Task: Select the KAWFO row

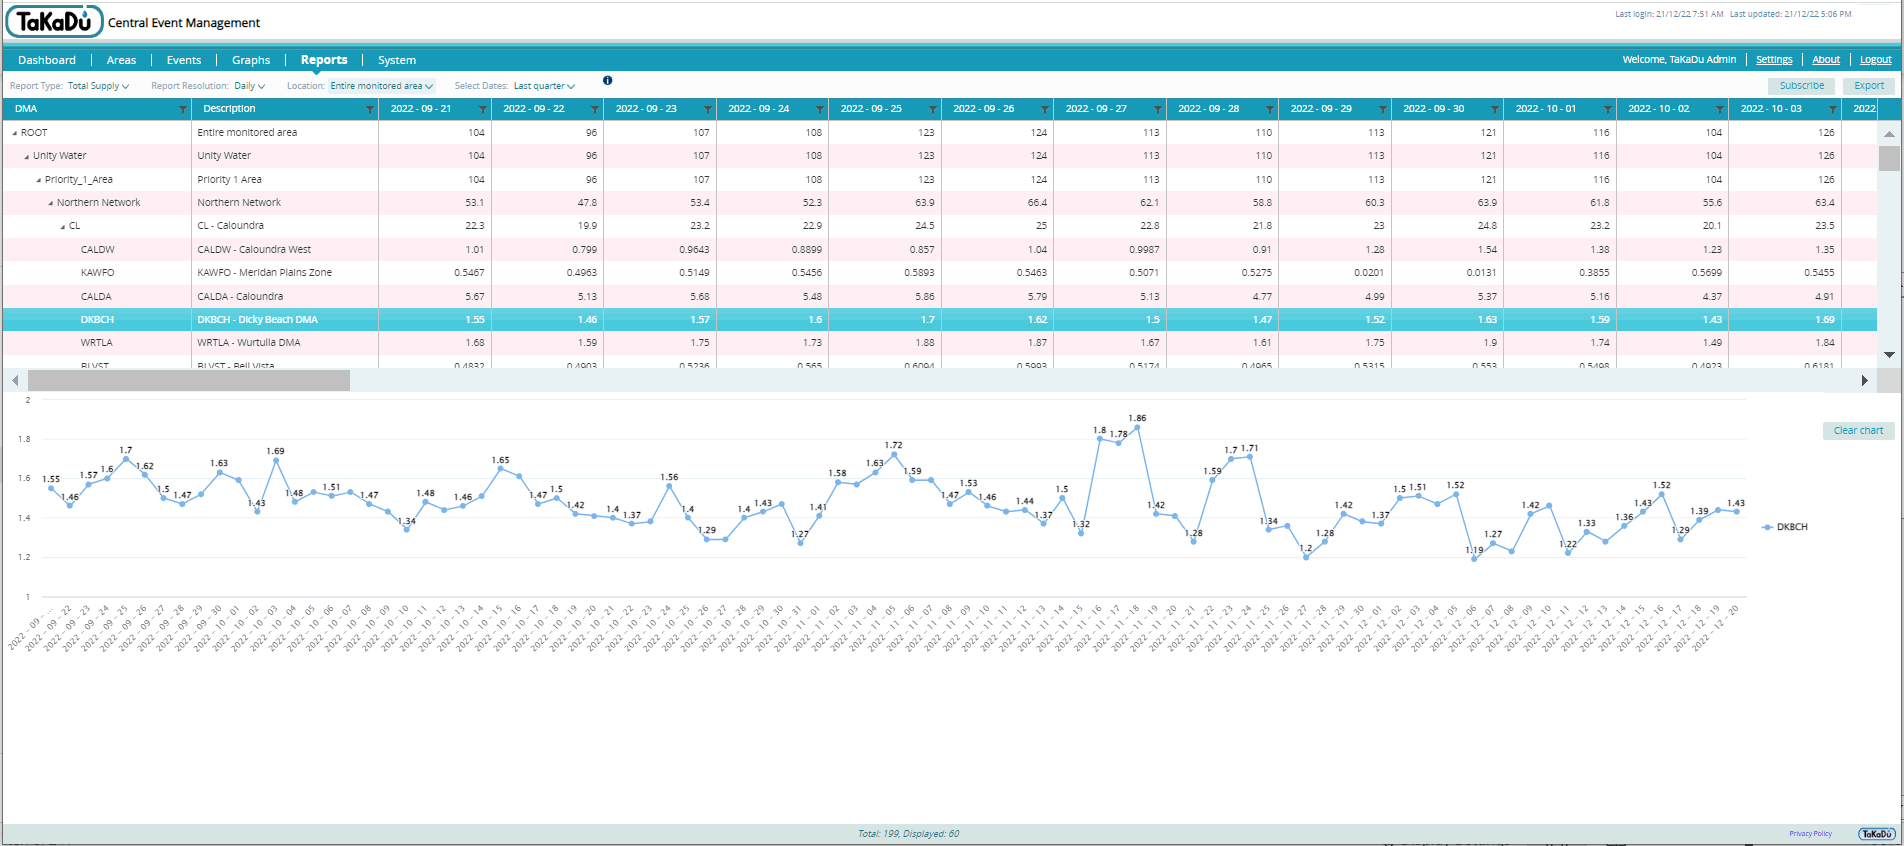Action: [940, 273]
